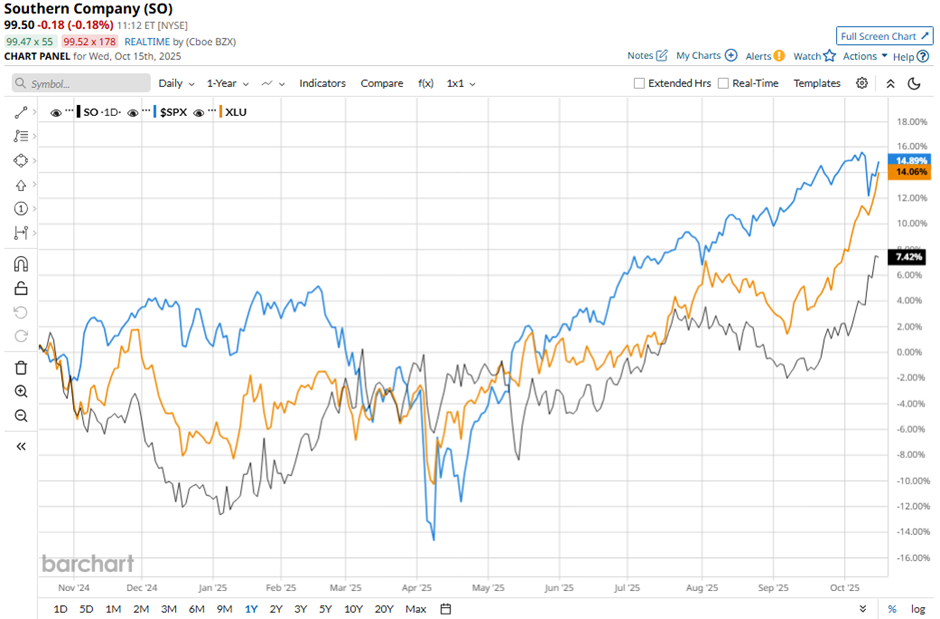The height and width of the screenshot is (619, 940).
Task: Open the Daily frequency dropdown
Action: pos(176,83)
